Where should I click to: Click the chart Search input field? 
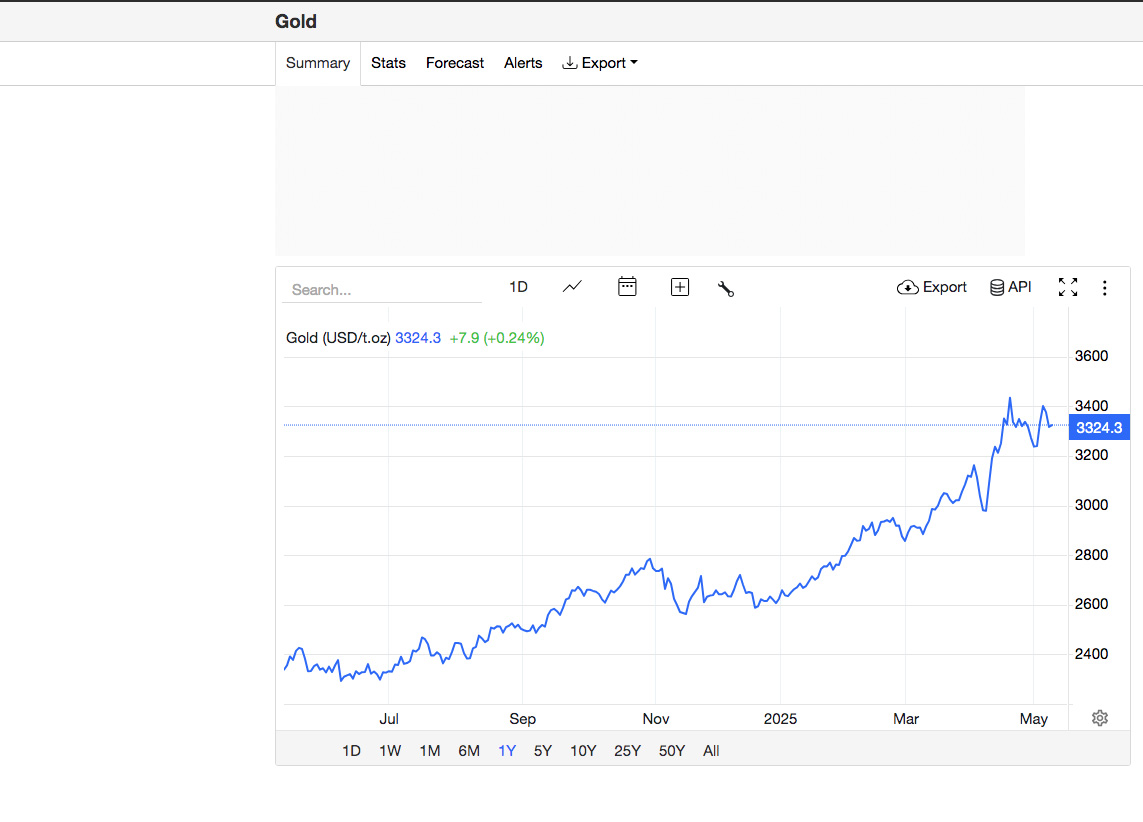coord(382,290)
